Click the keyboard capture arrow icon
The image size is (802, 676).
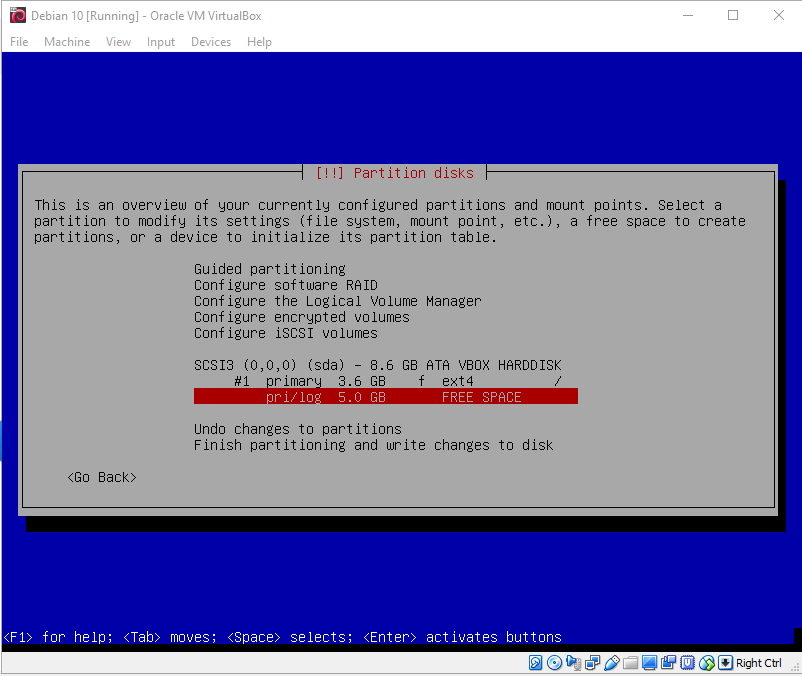725,663
